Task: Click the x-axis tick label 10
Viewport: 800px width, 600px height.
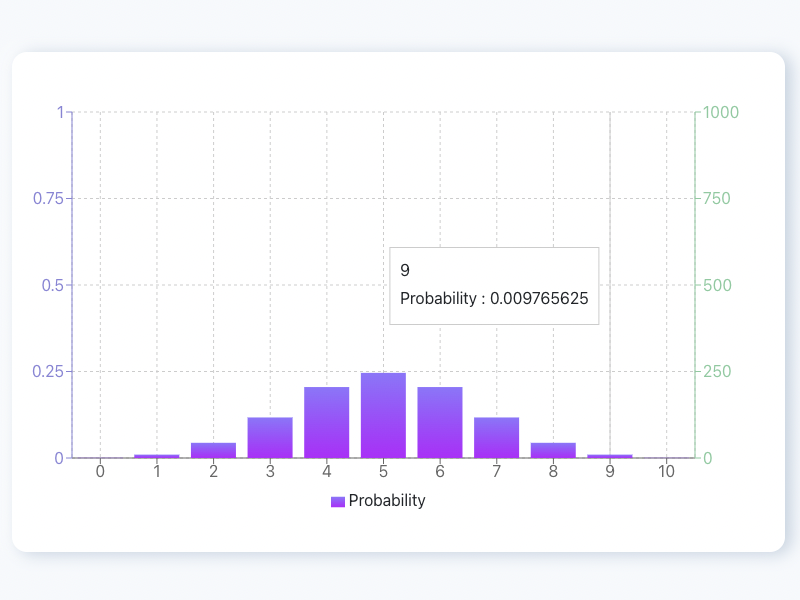Action: (666, 471)
